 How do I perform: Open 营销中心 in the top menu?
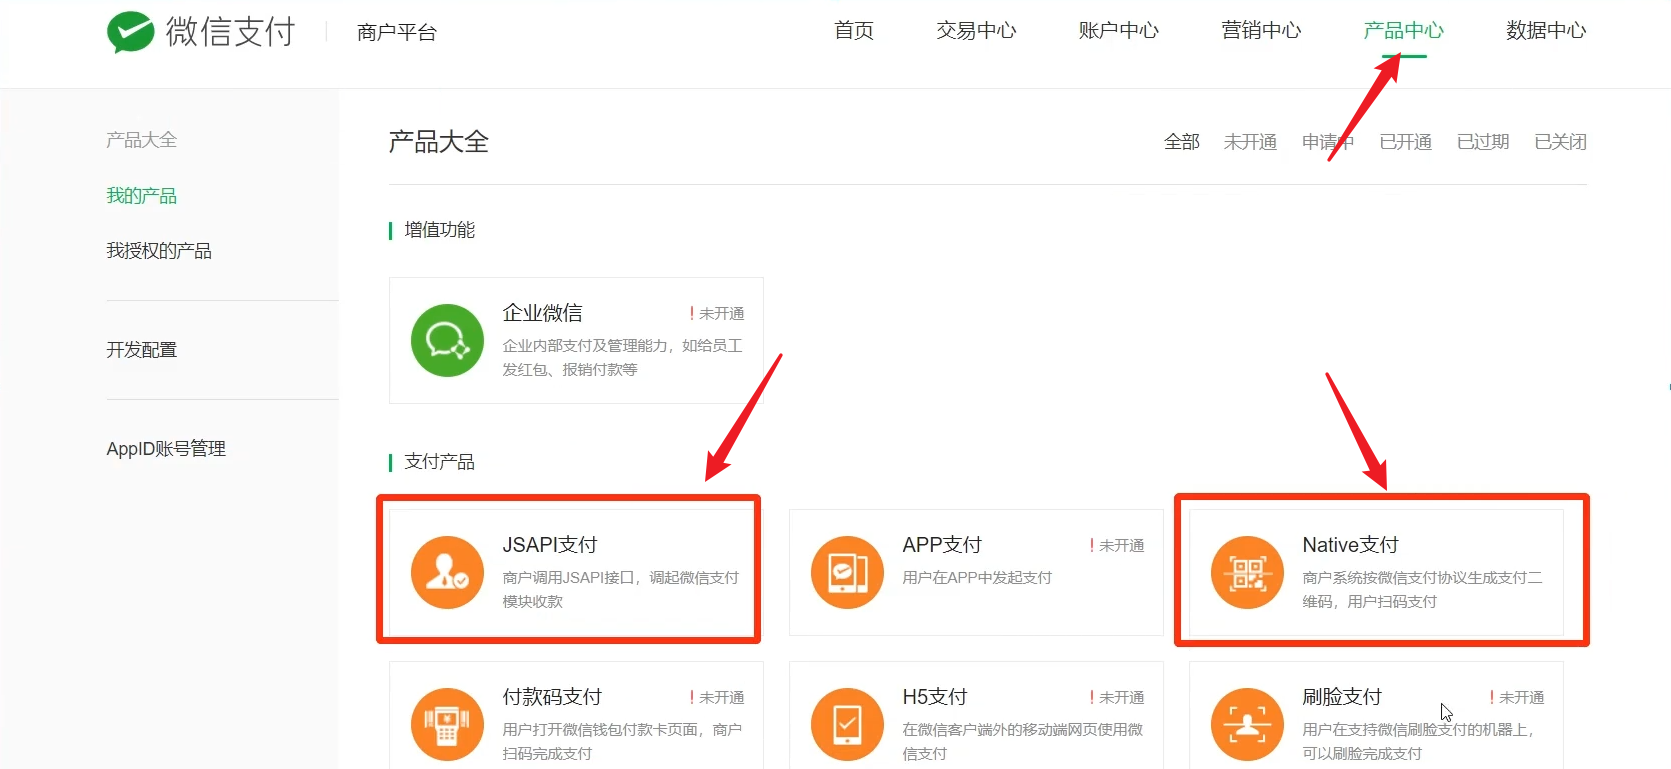tap(1261, 31)
